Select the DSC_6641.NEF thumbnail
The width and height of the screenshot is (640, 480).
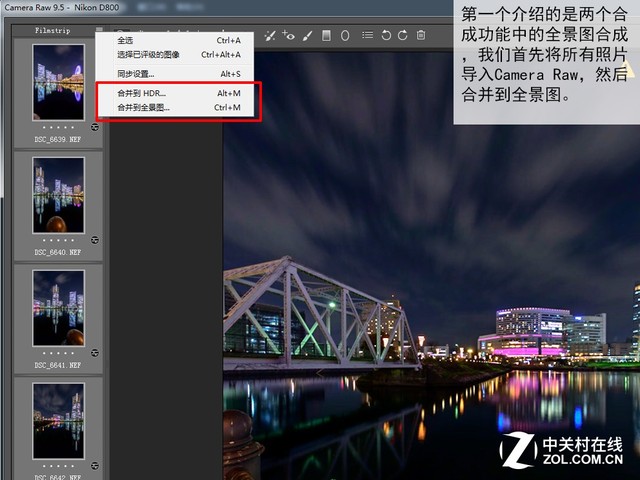(x=58, y=308)
